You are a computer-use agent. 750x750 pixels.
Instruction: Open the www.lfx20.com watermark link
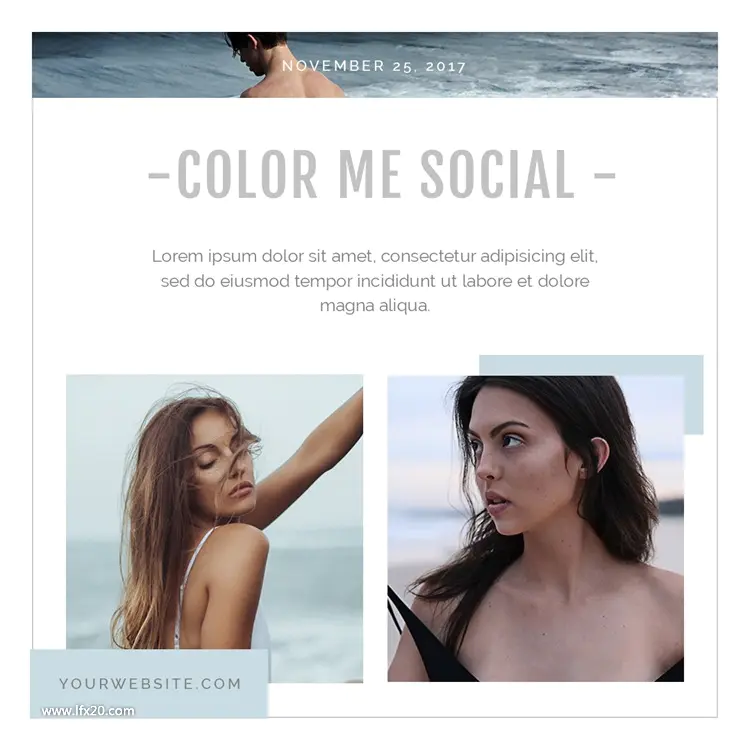coord(88,711)
